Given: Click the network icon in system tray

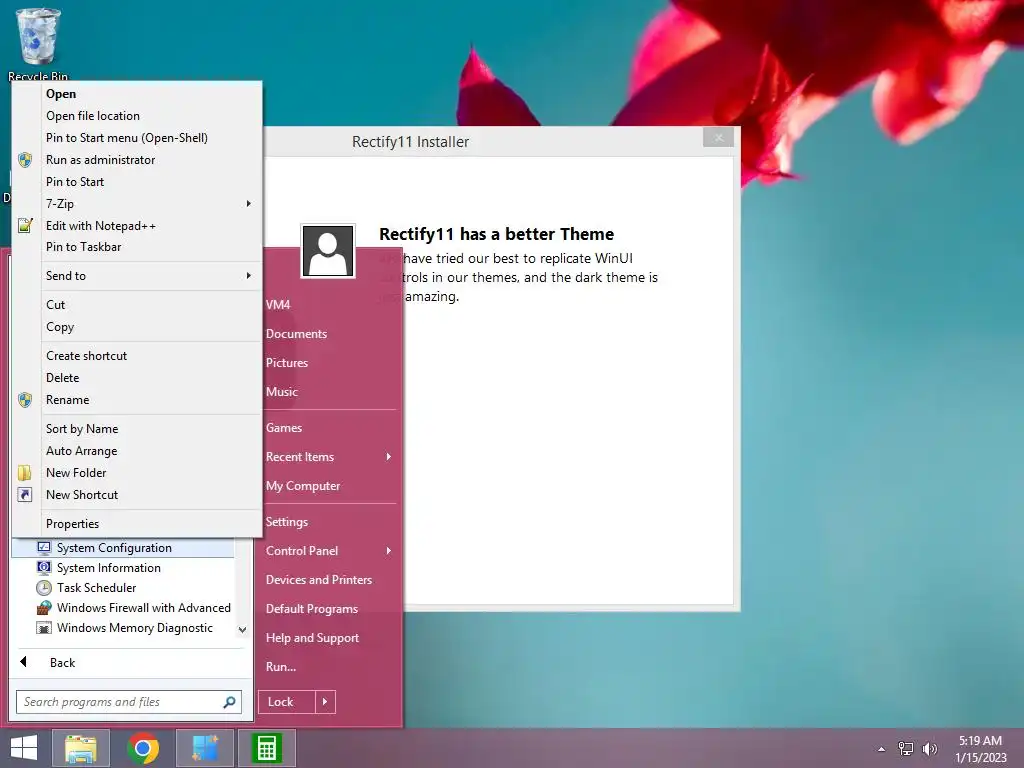Looking at the screenshot, I should tap(906, 749).
